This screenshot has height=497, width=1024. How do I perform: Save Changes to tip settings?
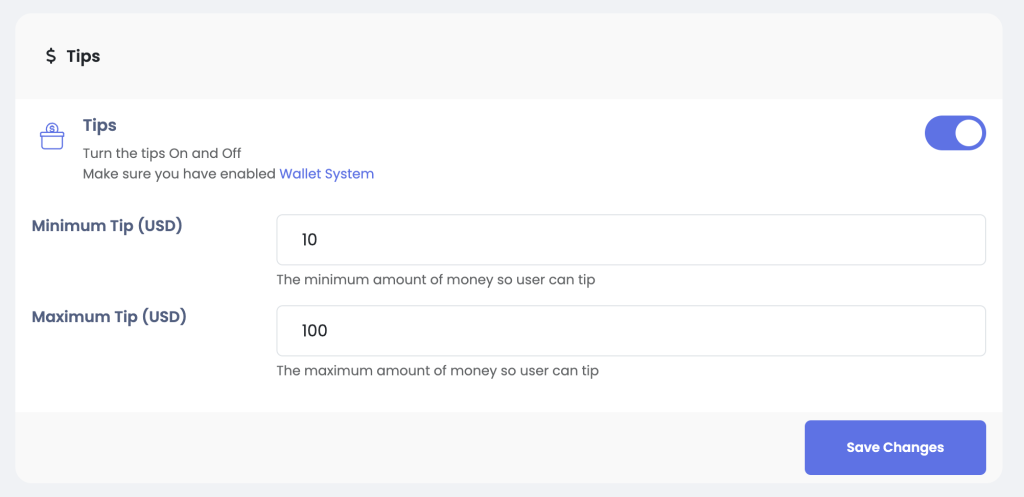[895, 447]
